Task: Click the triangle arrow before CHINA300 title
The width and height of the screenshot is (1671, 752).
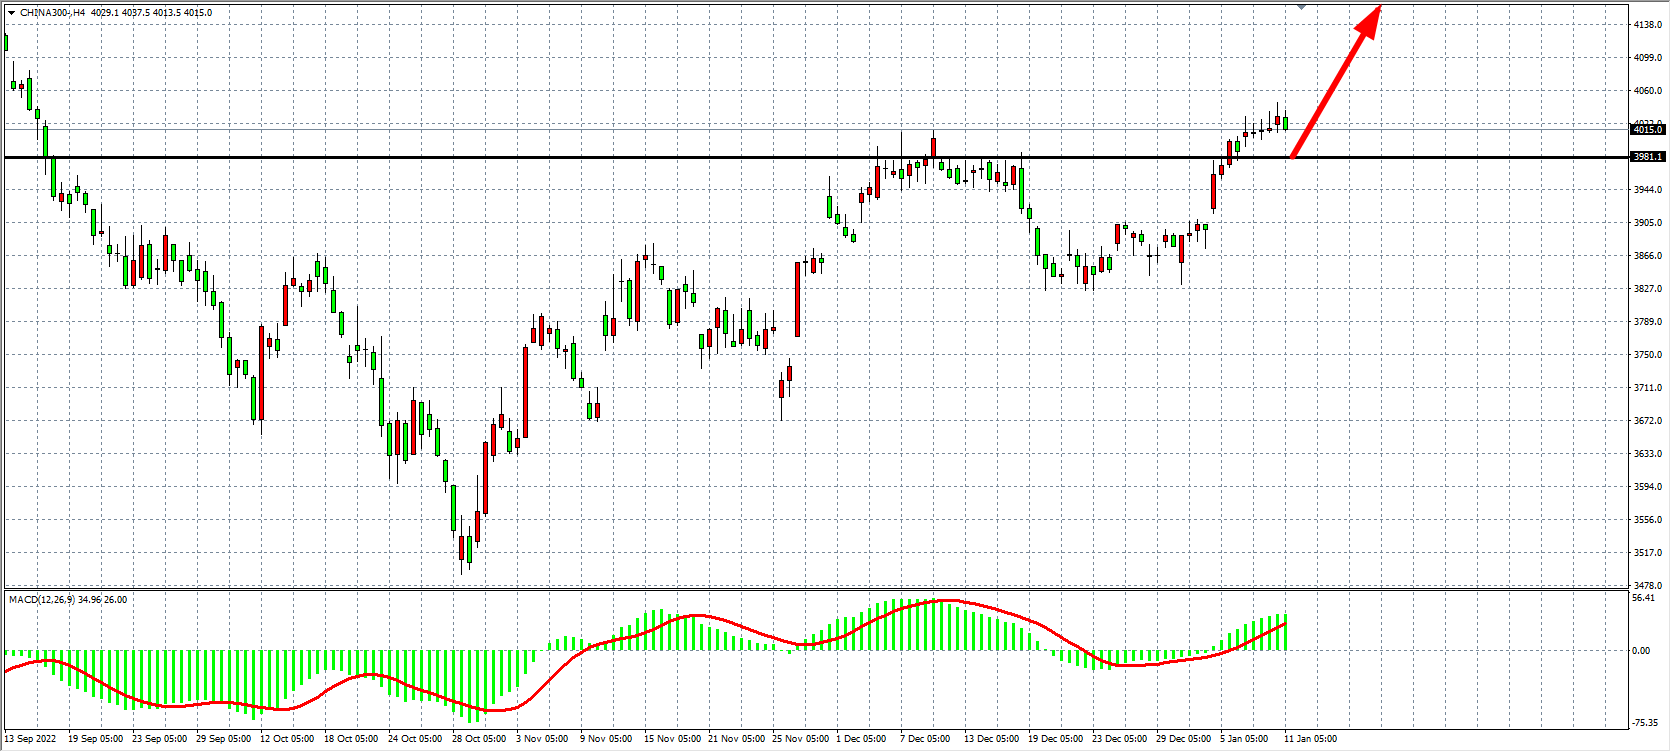Action: click(11, 13)
